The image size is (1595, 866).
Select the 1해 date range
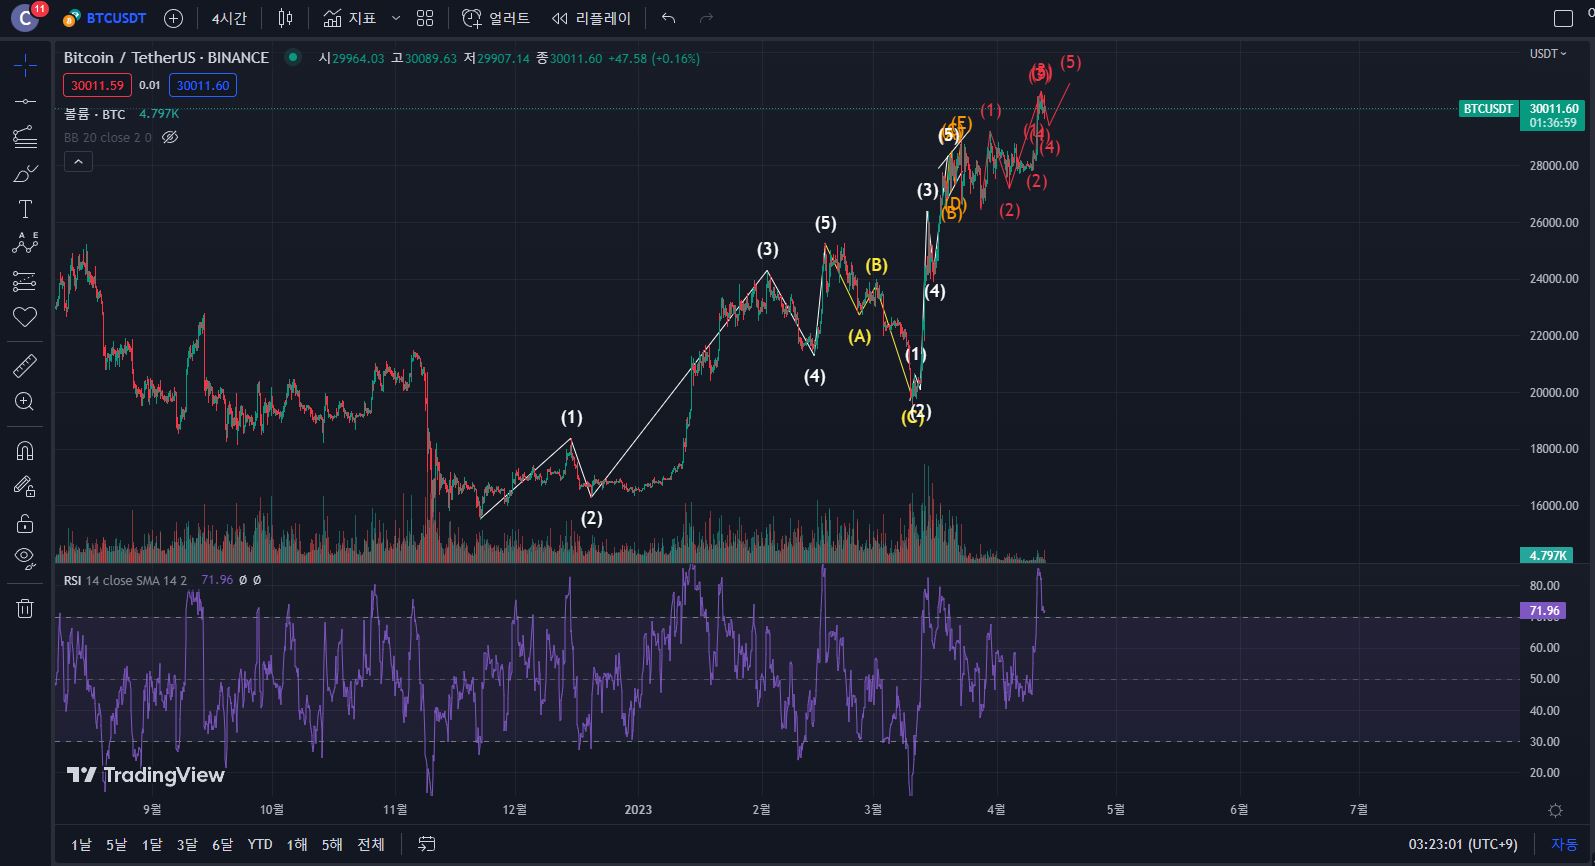[297, 845]
